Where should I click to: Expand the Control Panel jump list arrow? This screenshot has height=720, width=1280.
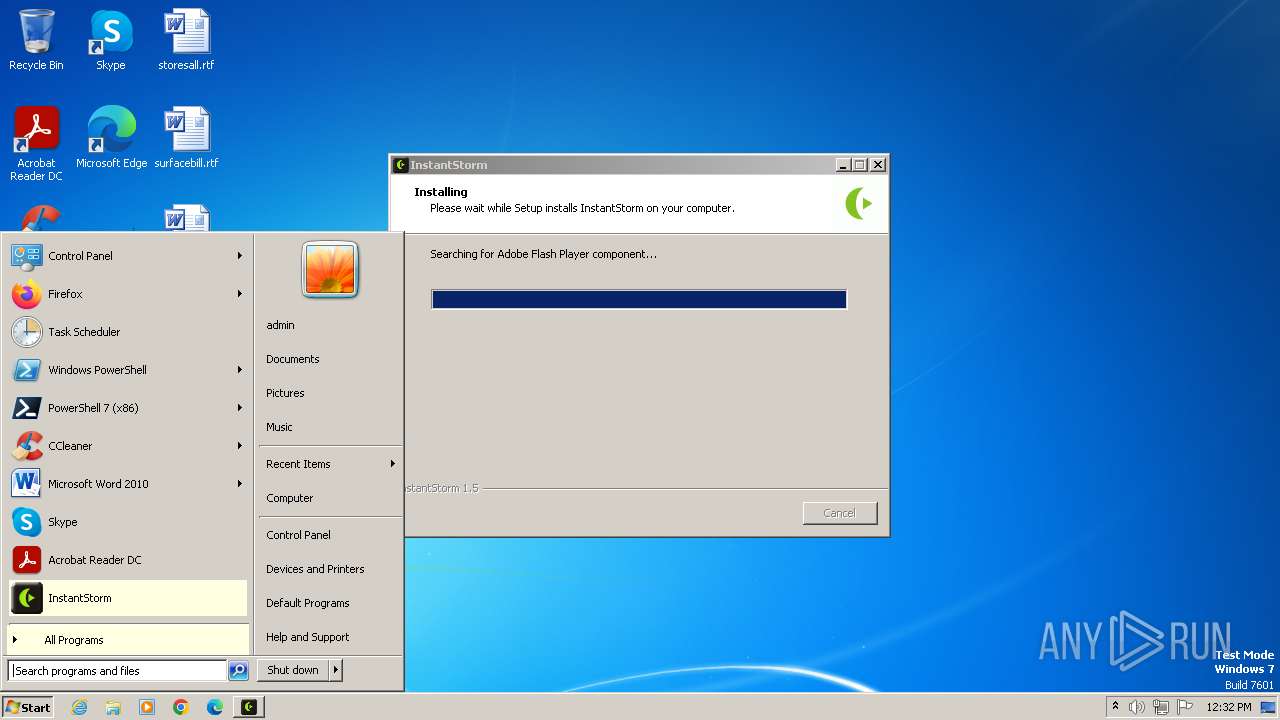[x=240, y=256]
